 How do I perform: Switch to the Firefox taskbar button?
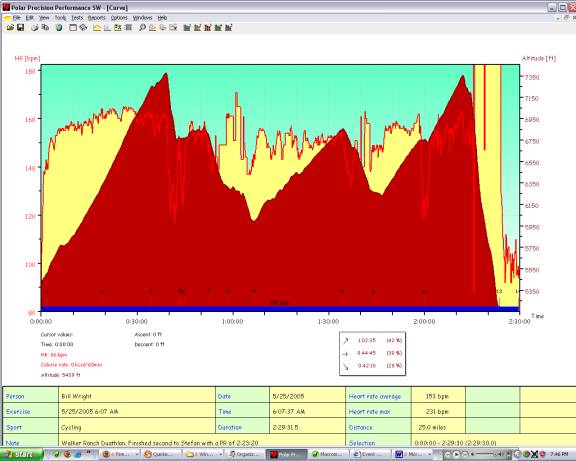click(120, 454)
